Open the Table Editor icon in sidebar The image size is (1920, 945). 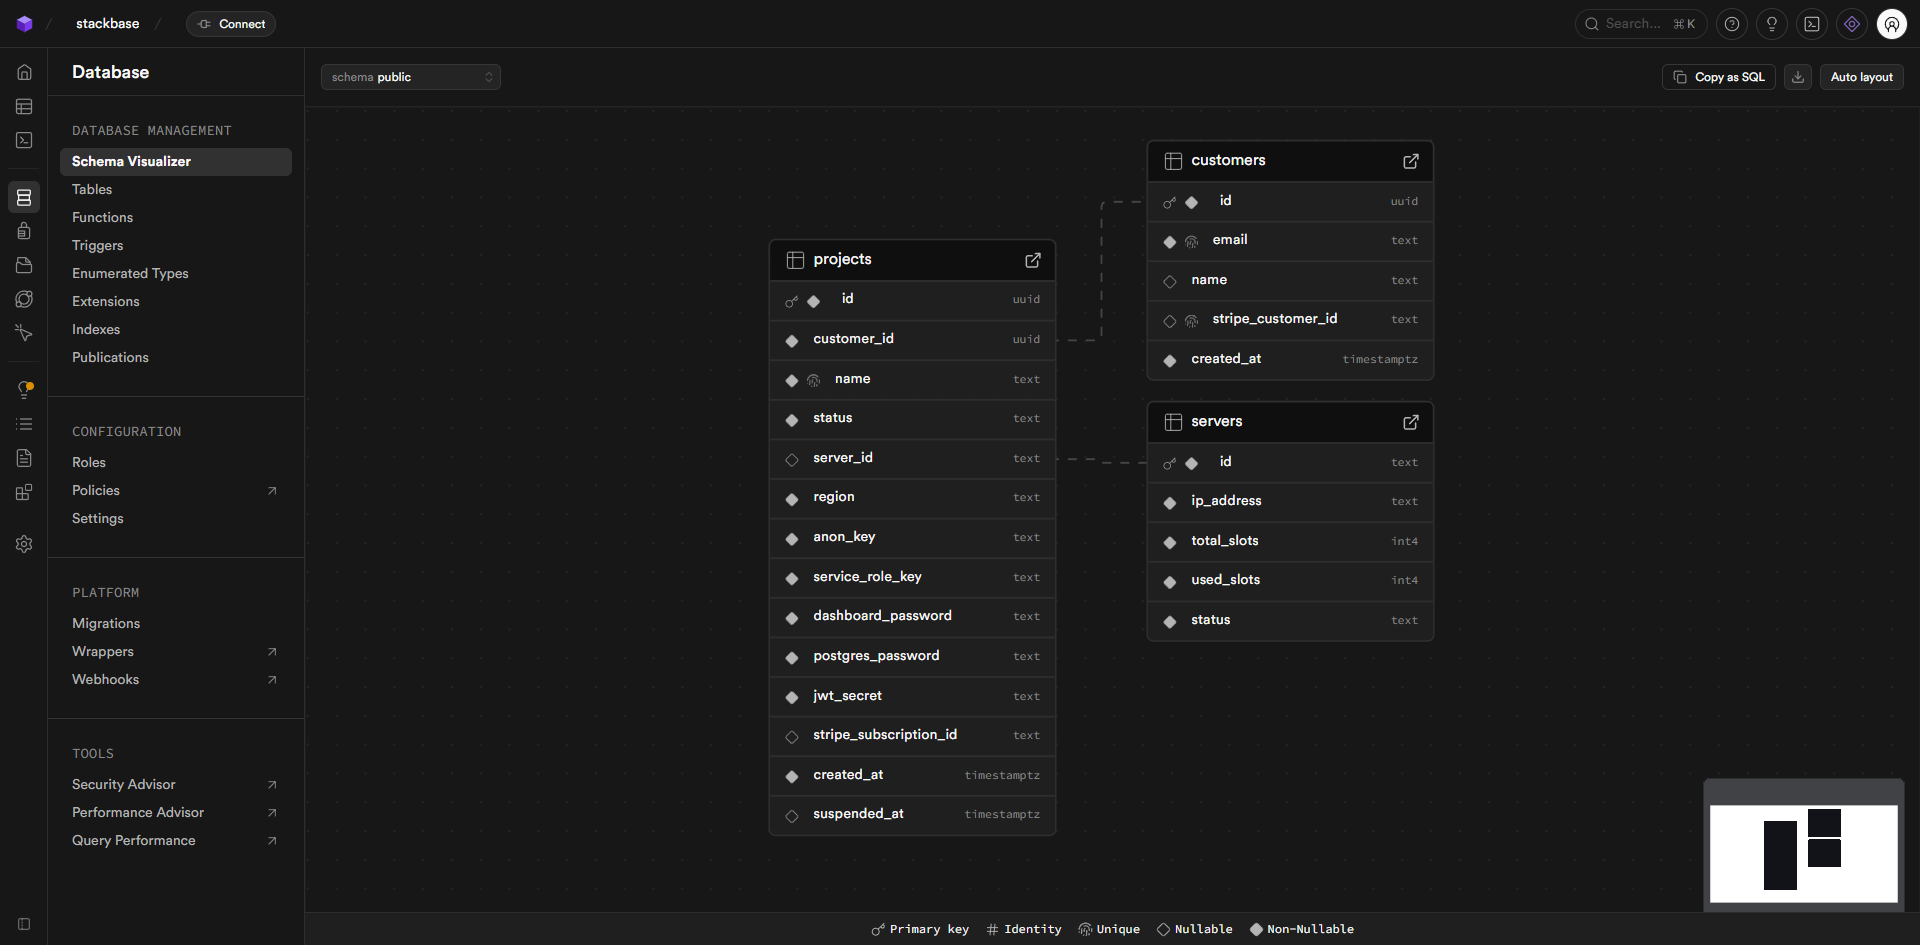coord(24,106)
